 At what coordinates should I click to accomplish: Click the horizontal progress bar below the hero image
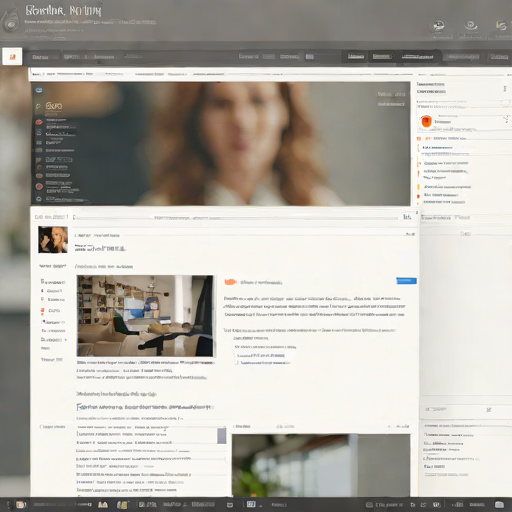[236, 218]
